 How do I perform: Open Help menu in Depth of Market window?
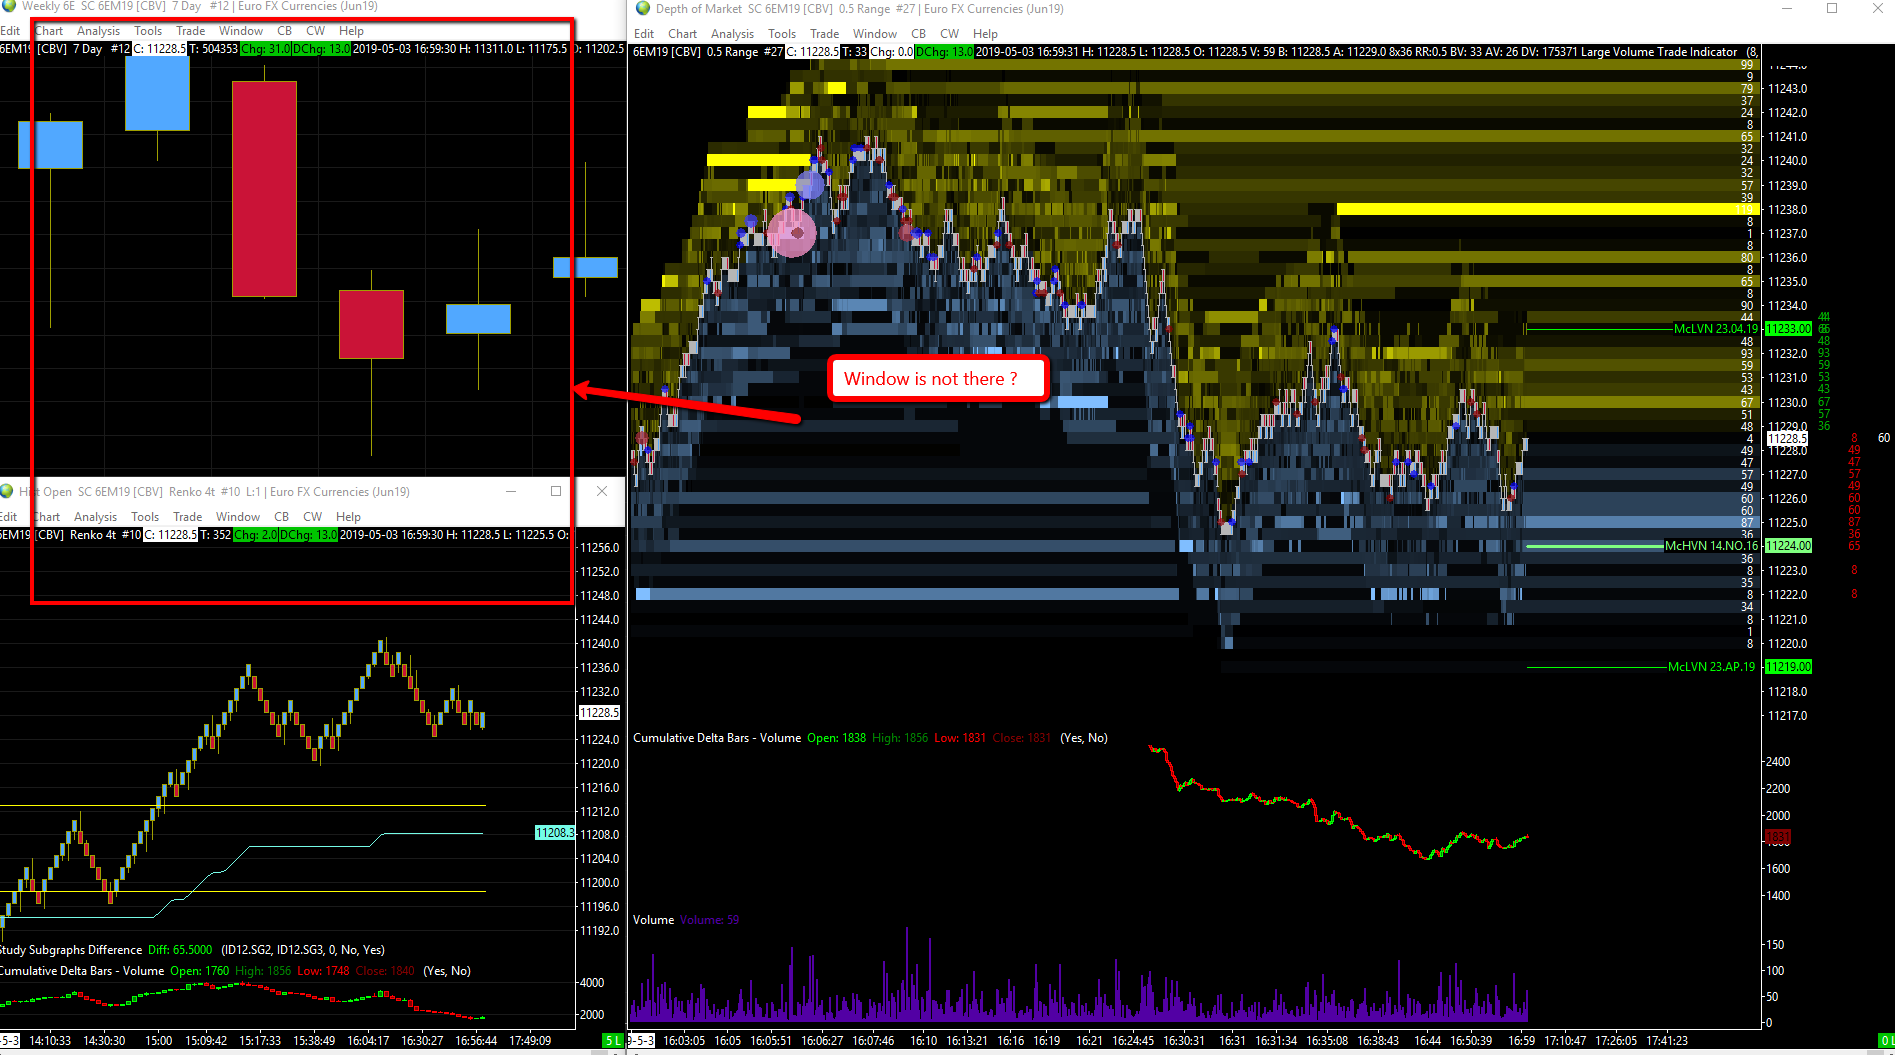pyautogui.click(x=985, y=34)
